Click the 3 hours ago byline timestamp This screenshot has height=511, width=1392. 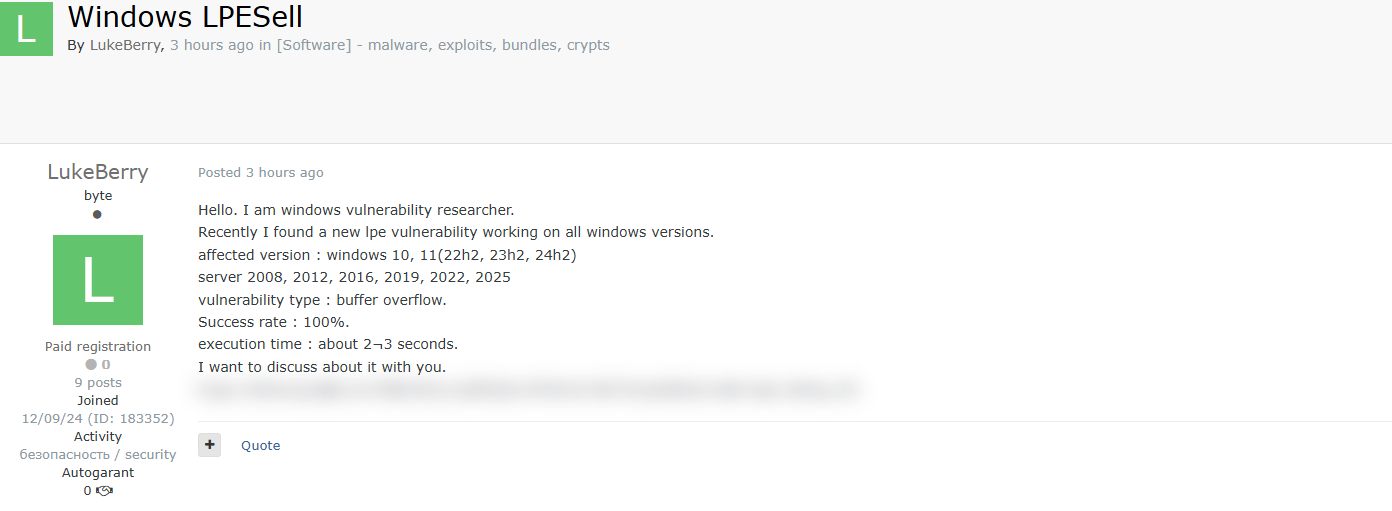tap(212, 45)
